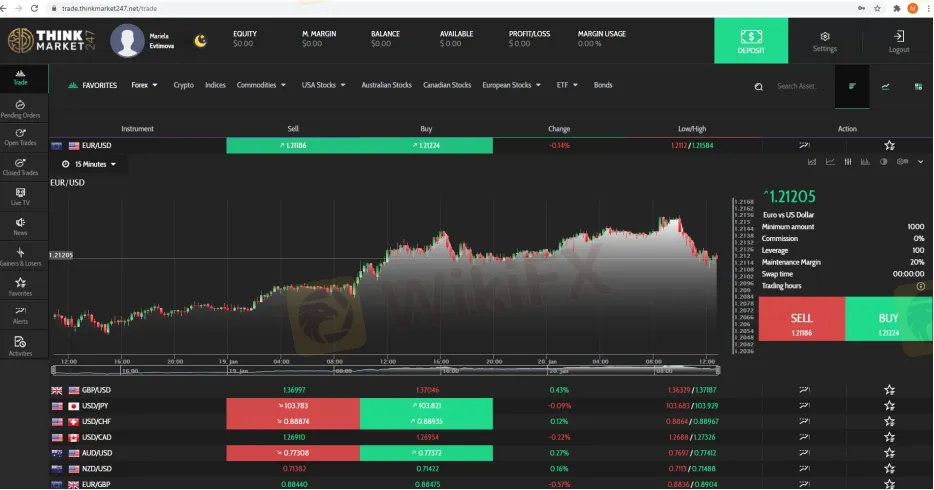Open Live TV from the sidebar
Screen dimensions: 934x490
tap(20, 195)
